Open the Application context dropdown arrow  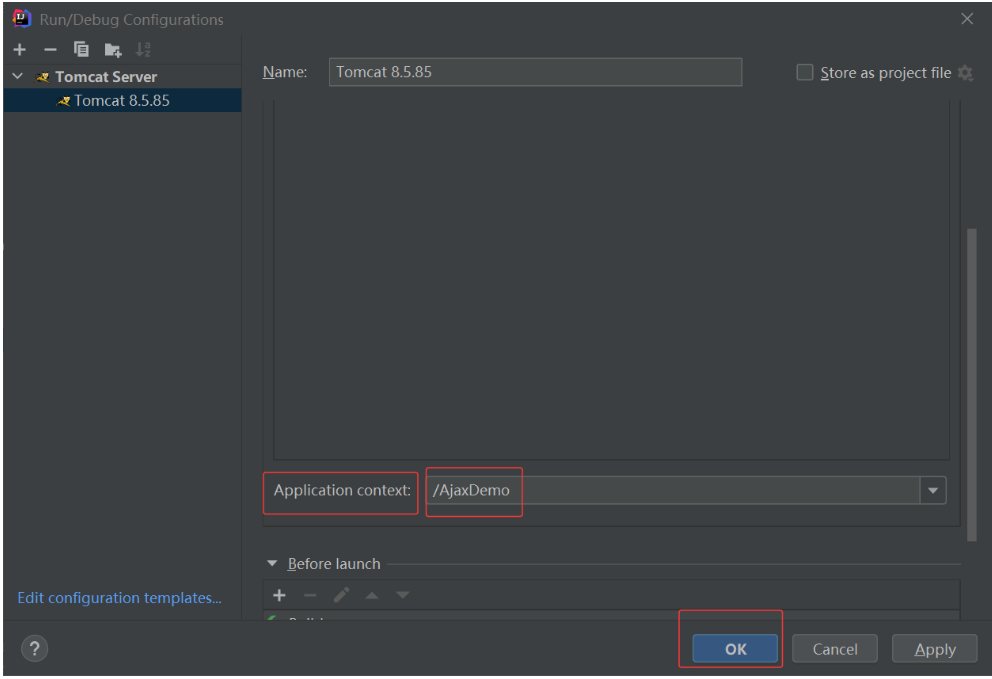pyautogui.click(x=933, y=490)
